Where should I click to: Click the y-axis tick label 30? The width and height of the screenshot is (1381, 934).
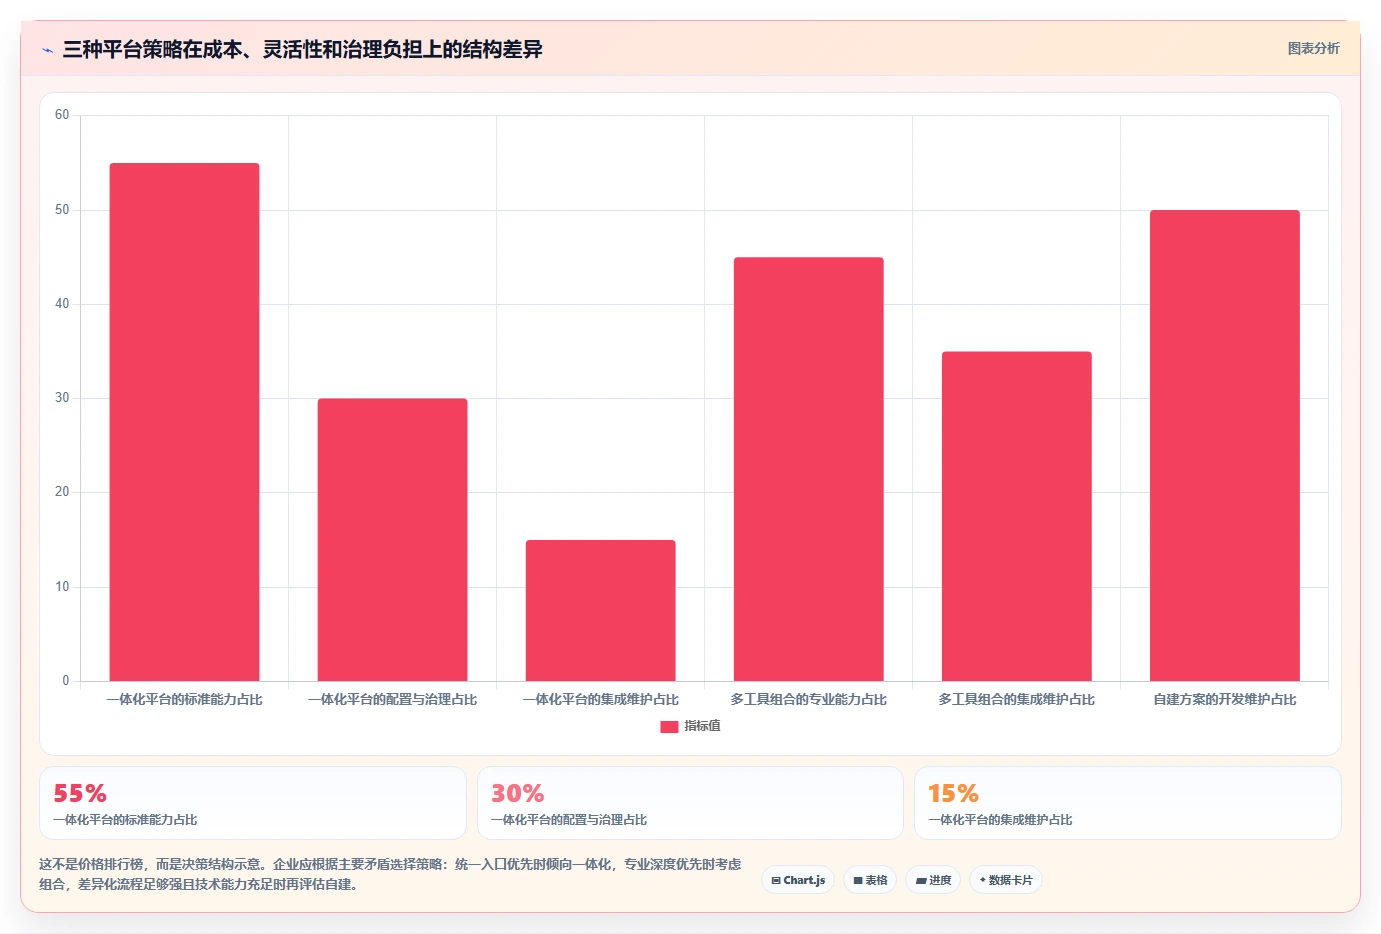pos(62,398)
